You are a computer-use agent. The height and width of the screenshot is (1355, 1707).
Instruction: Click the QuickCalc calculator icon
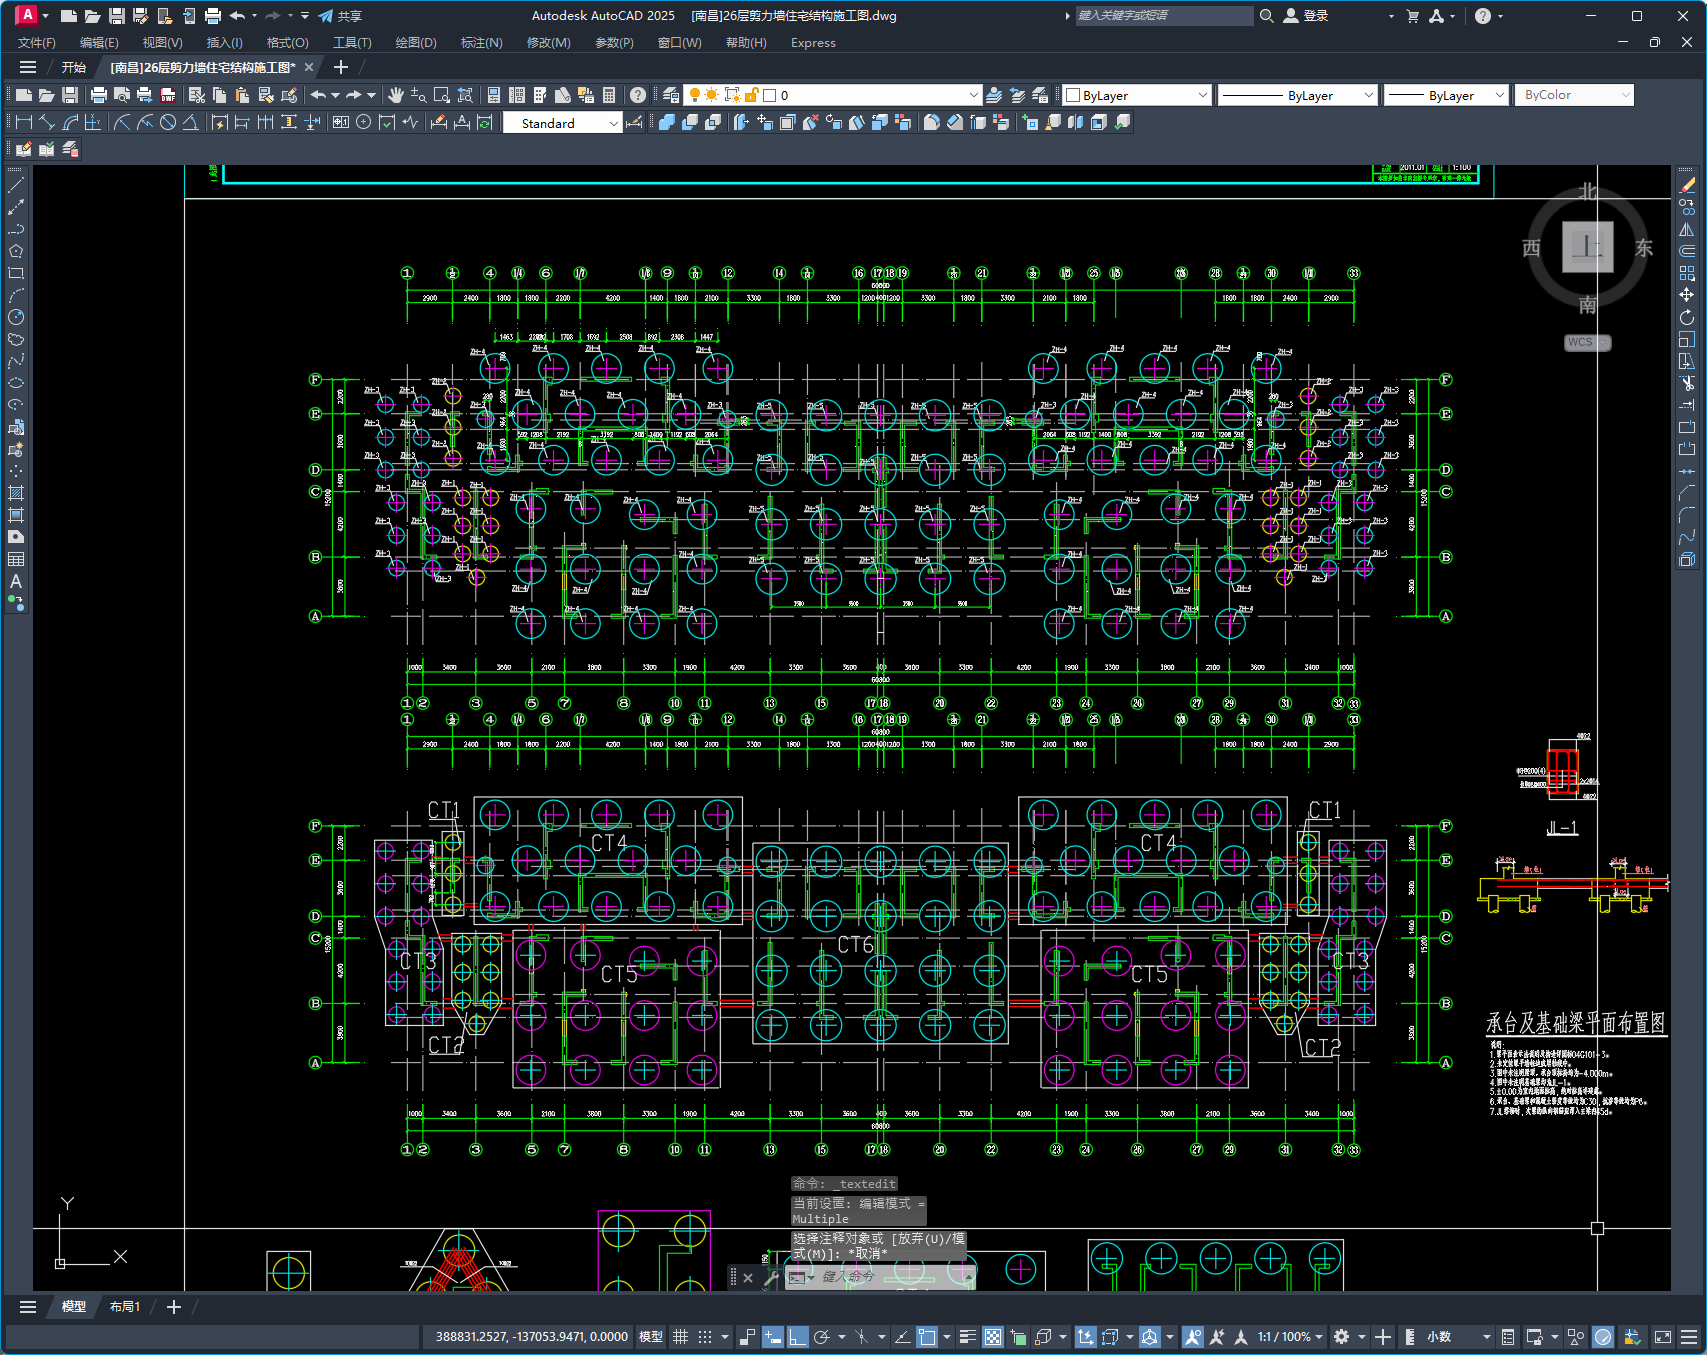click(x=609, y=95)
